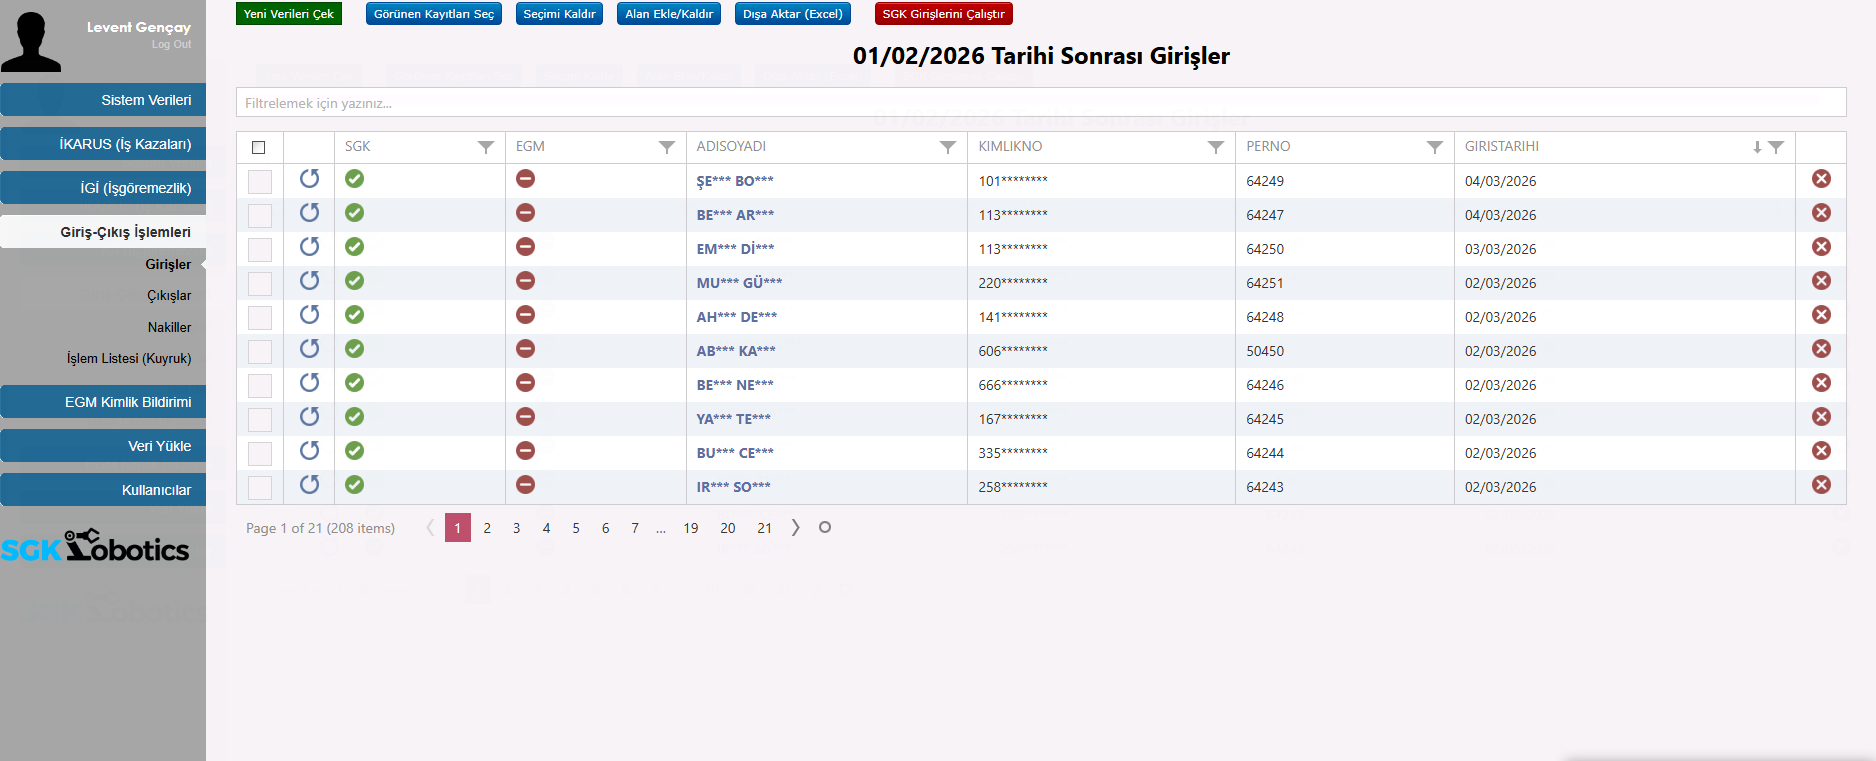Click EGM red minus icon for BE*** NE***
Image resolution: width=1876 pixels, height=761 pixels.
coord(525,383)
